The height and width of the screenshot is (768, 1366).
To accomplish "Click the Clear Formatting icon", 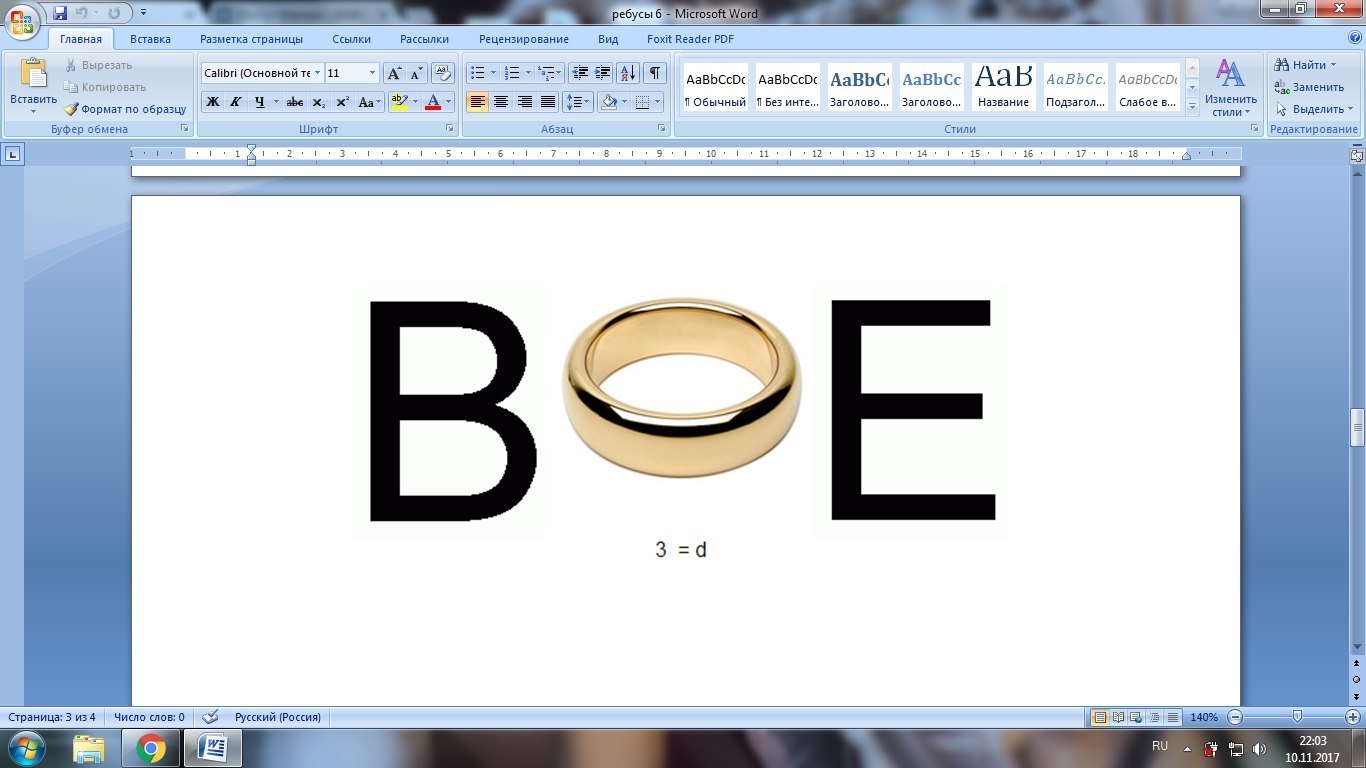I will pos(443,73).
